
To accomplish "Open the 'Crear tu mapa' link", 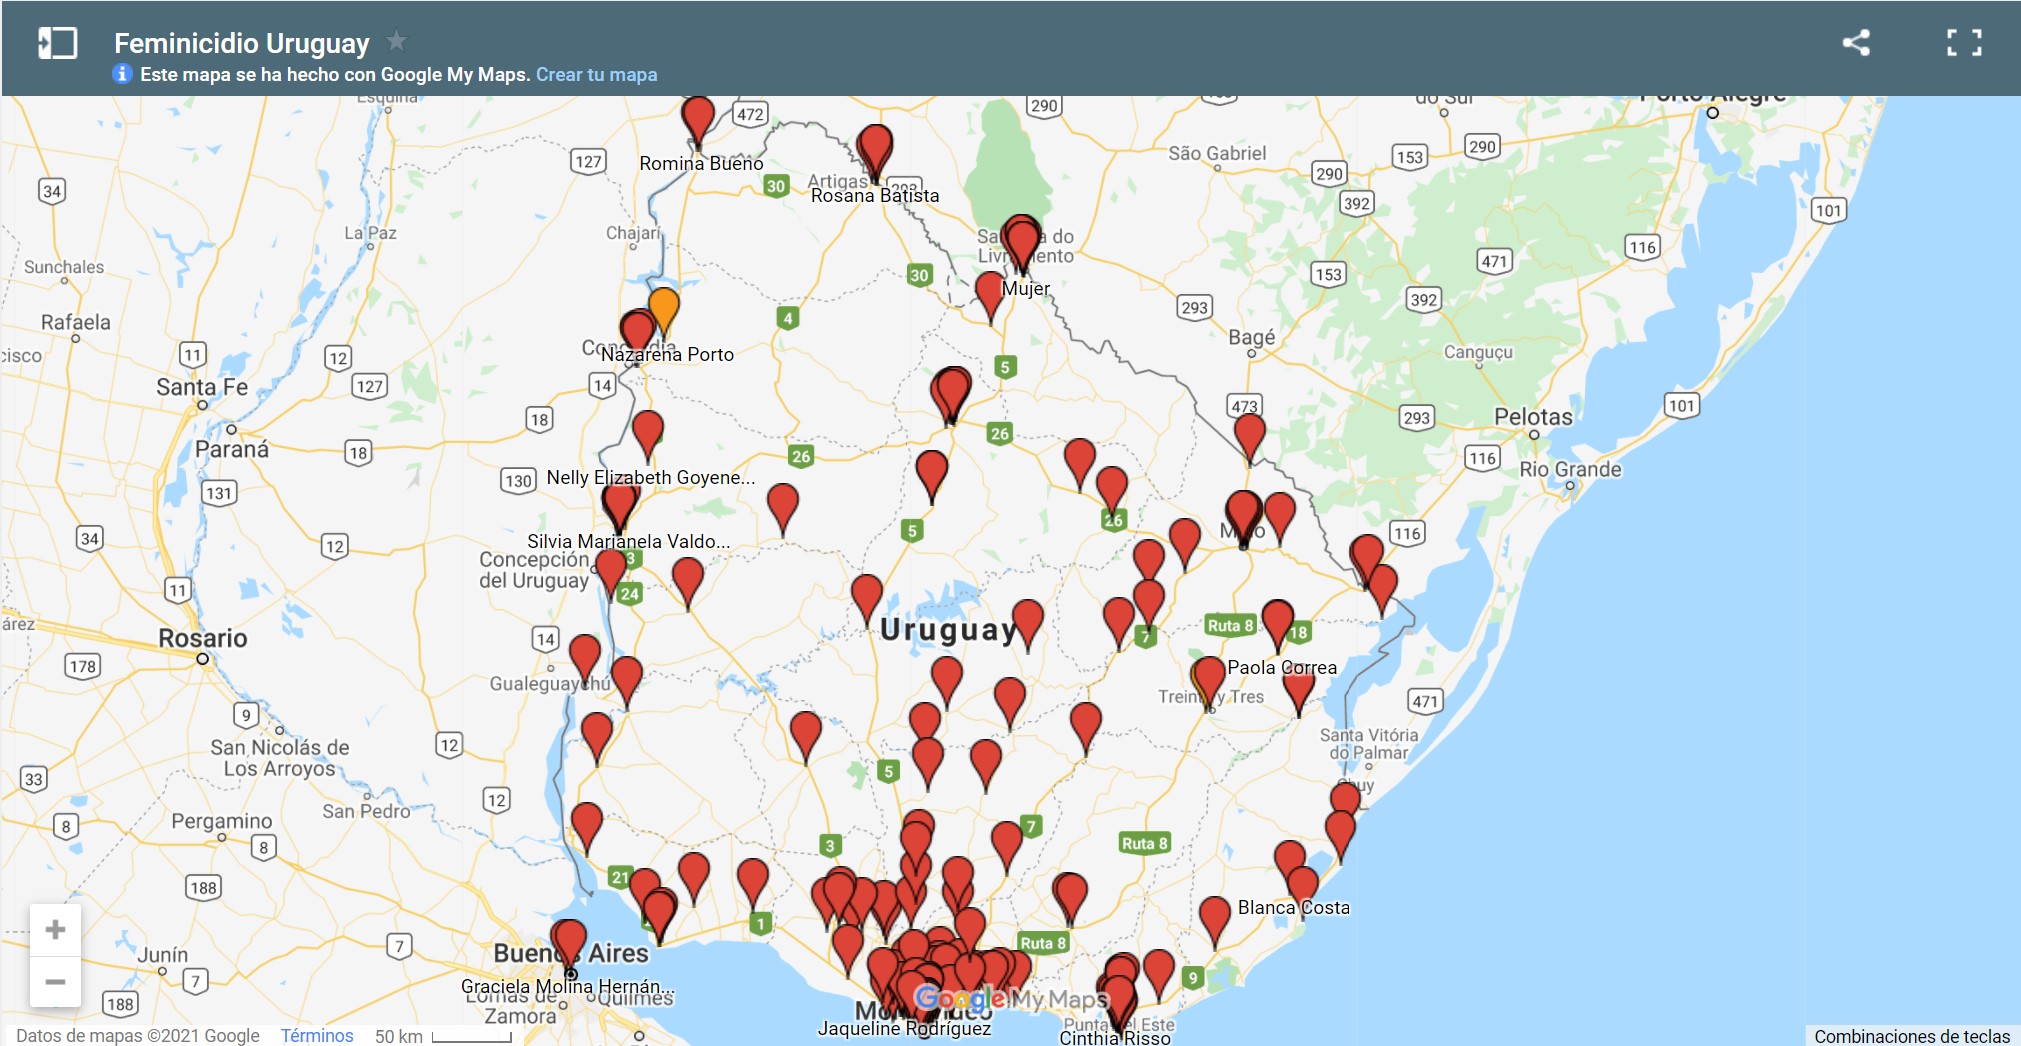I will click(x=596, y=74).
